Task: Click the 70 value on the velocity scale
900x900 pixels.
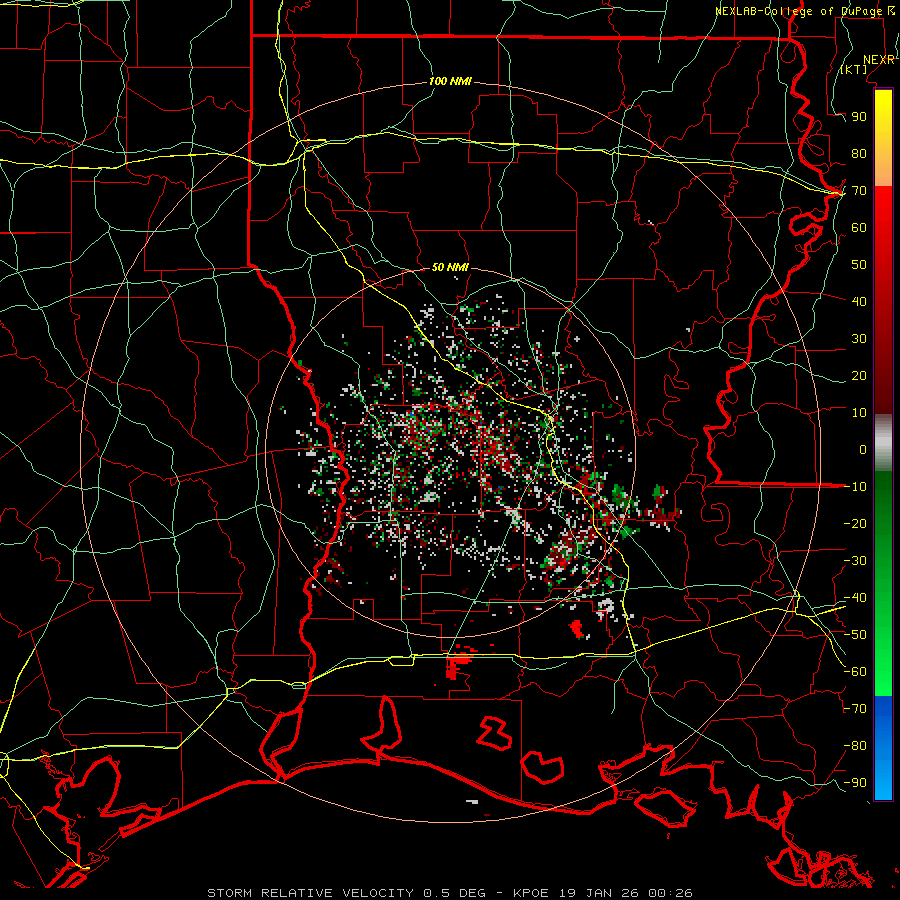Action: pyautogui.click(x=859, y=190)
